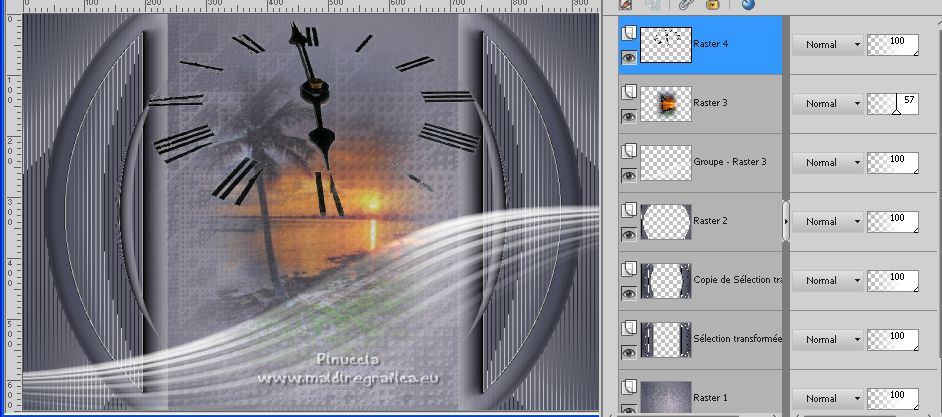Image resolution: width=942 pixels, height=417 pixels.
Task: Toggle the eye icon for Raster 2
Action: (629, 234)
